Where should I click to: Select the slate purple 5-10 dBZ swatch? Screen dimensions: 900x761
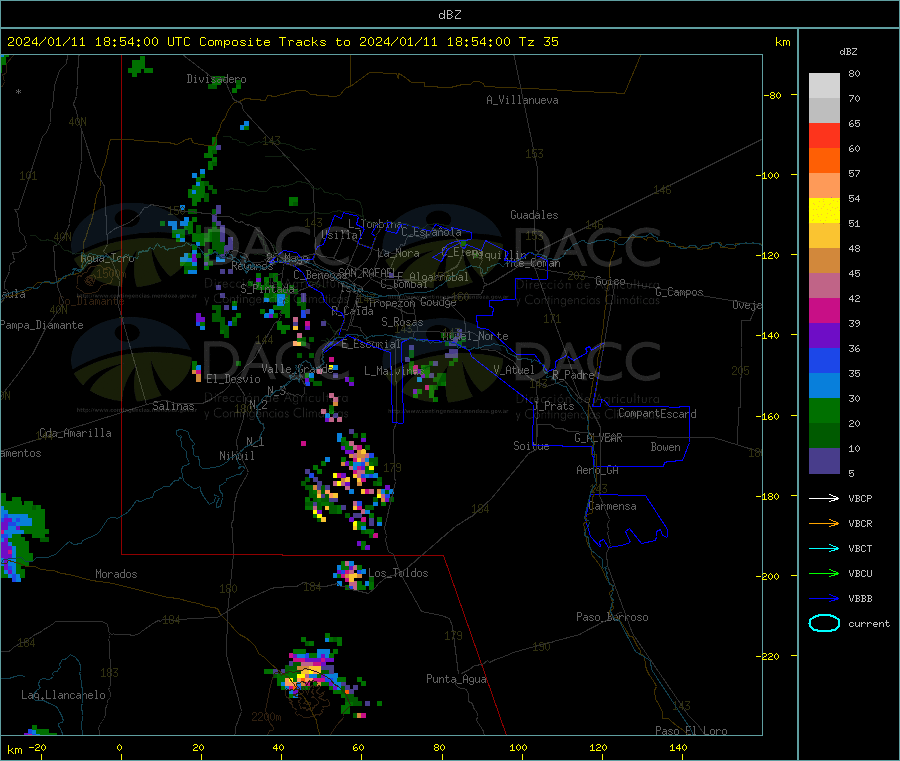(x=824, y=461)
